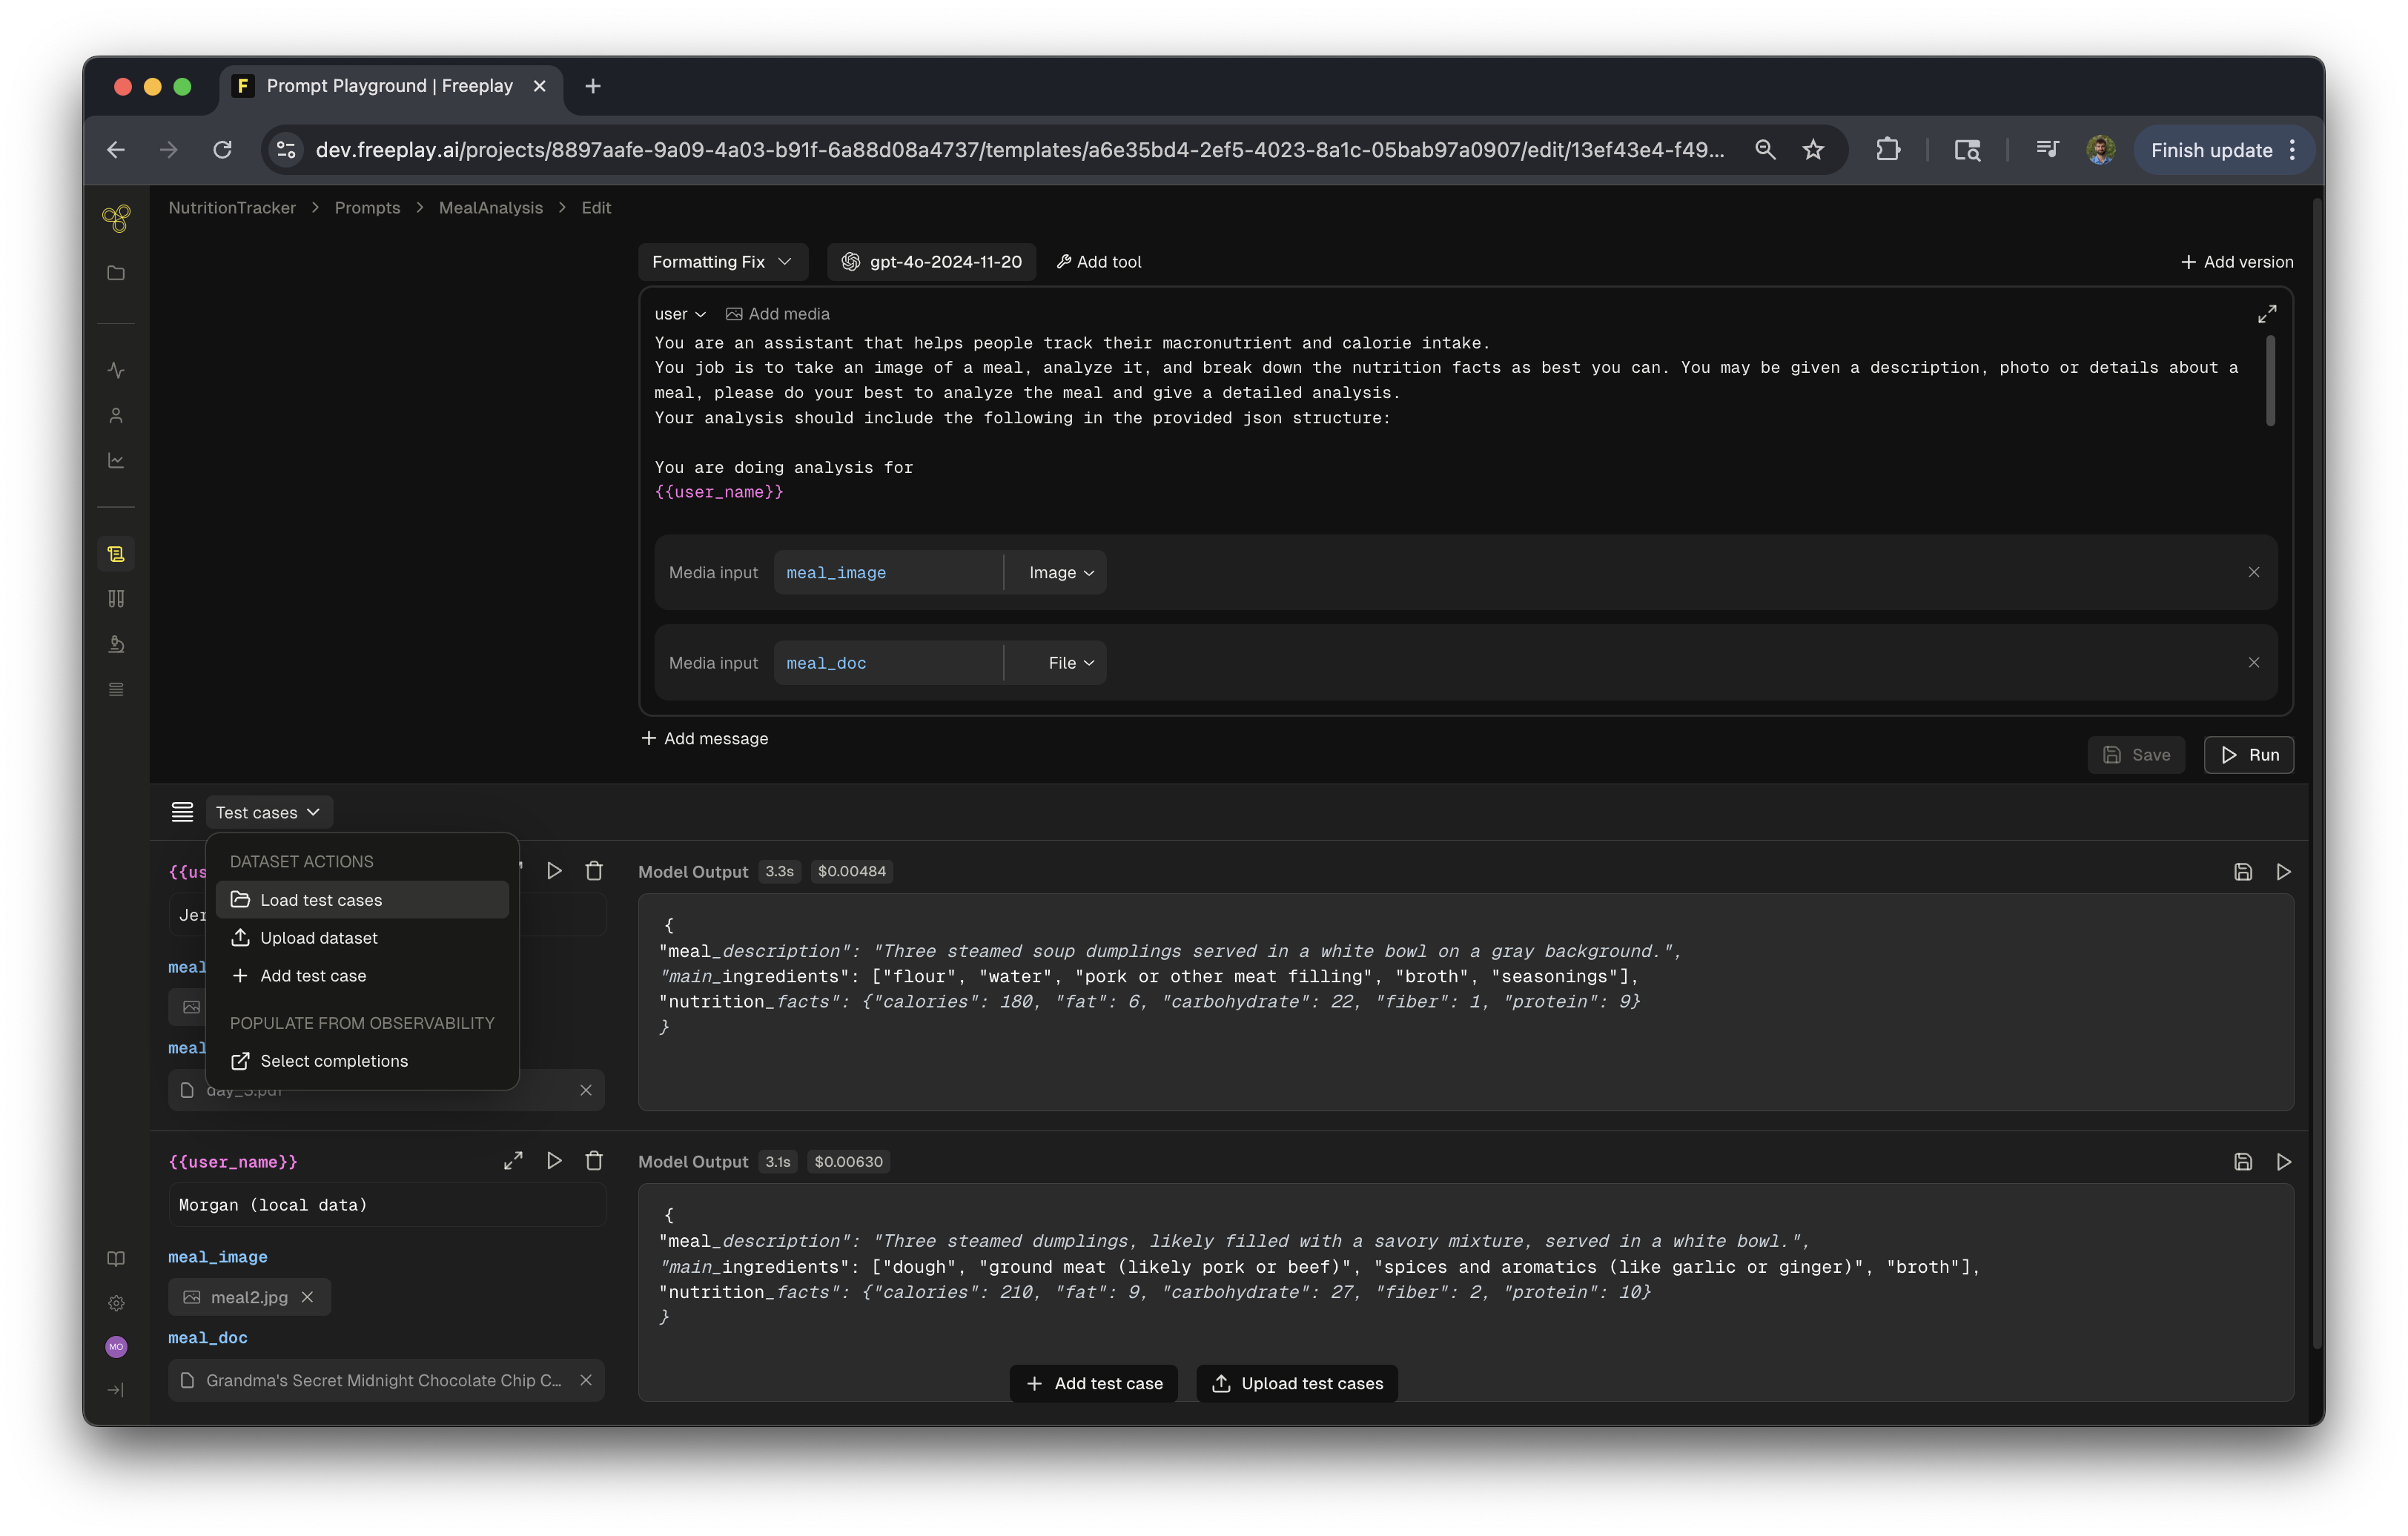Open the File media type dropdown

(x=1070, y=663)
